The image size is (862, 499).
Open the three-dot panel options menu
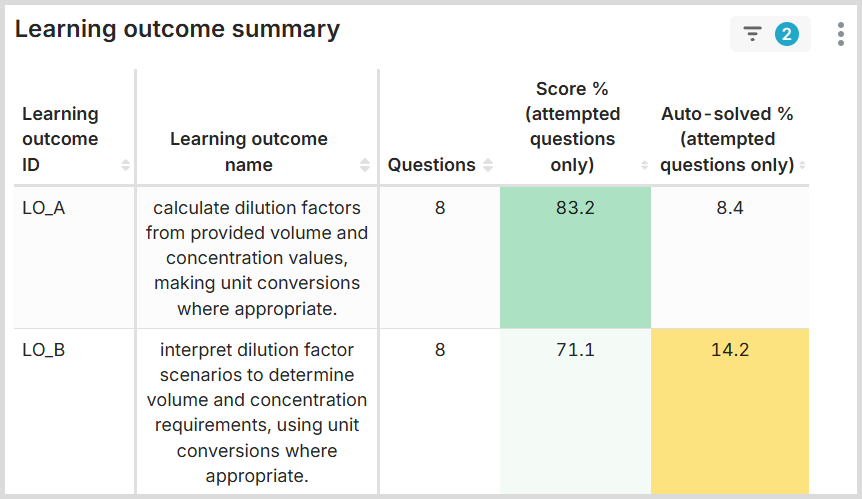pyautogui.click(x=841, y=34)
